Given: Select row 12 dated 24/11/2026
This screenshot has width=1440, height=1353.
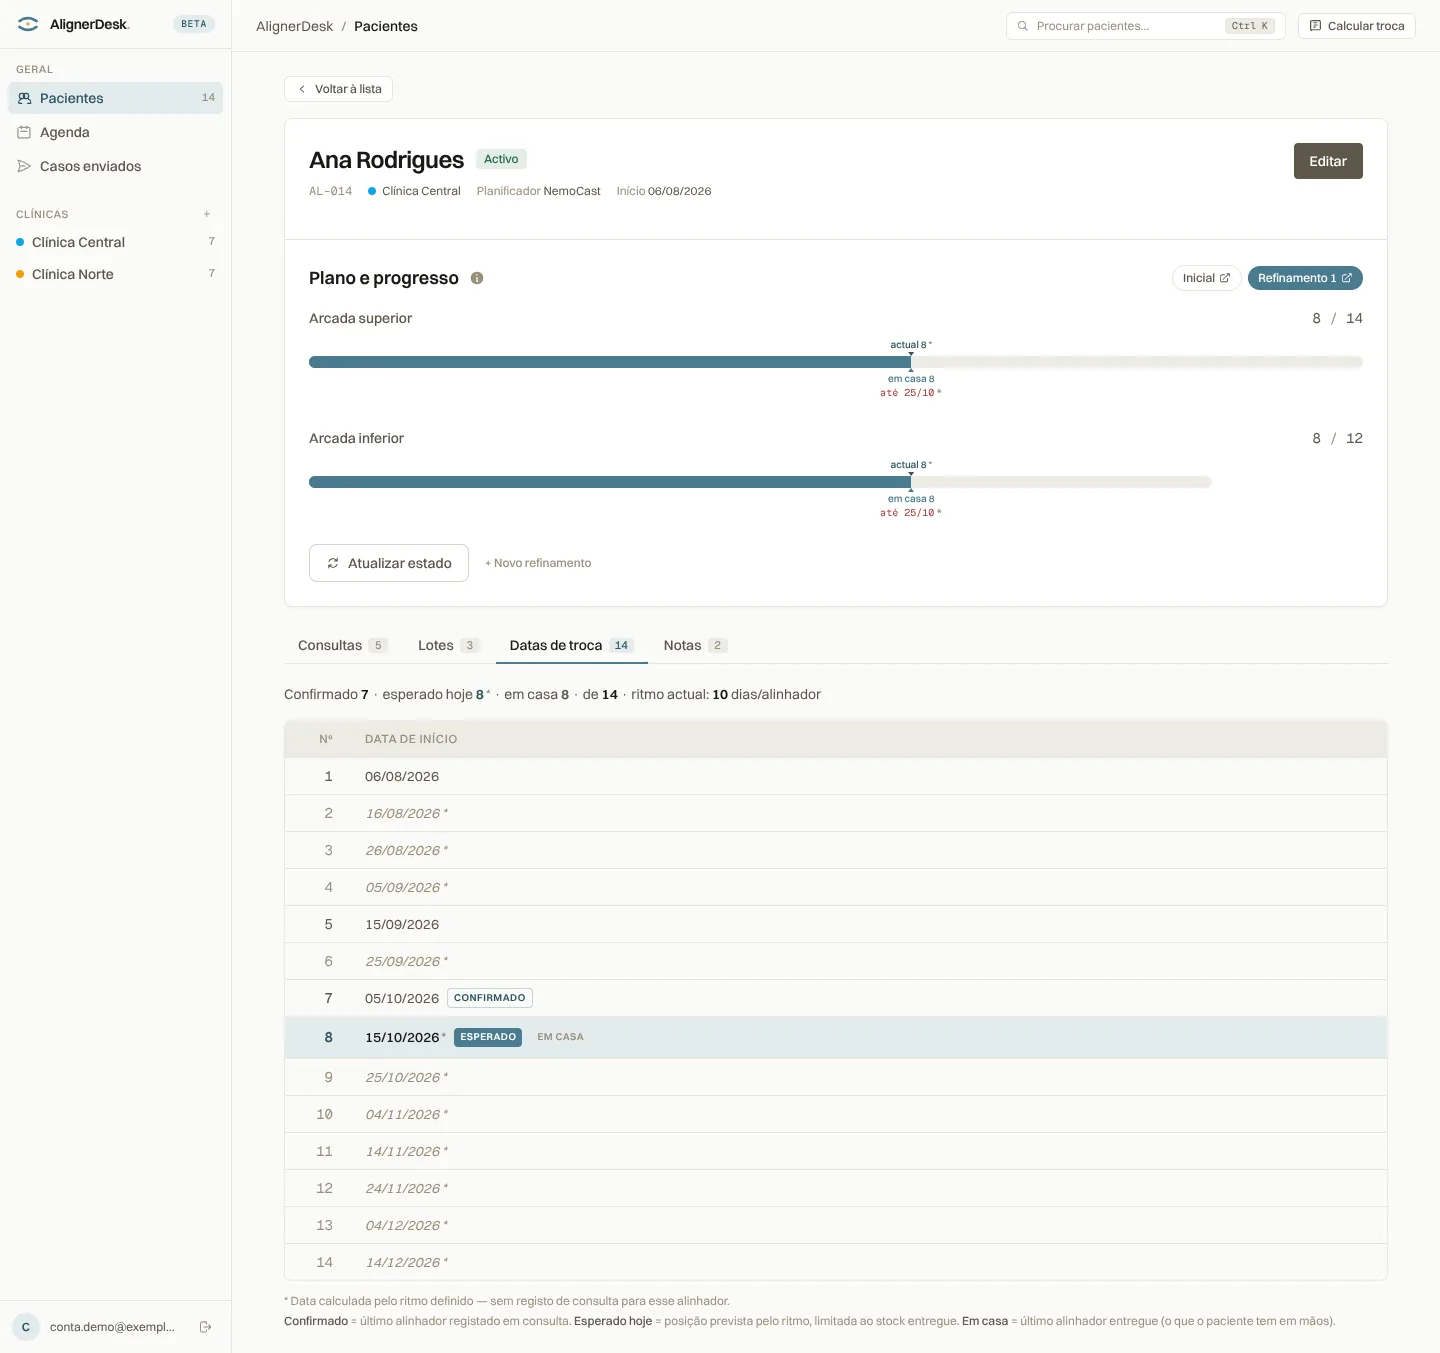Looking at the screenshot, I should (836, 1188).
